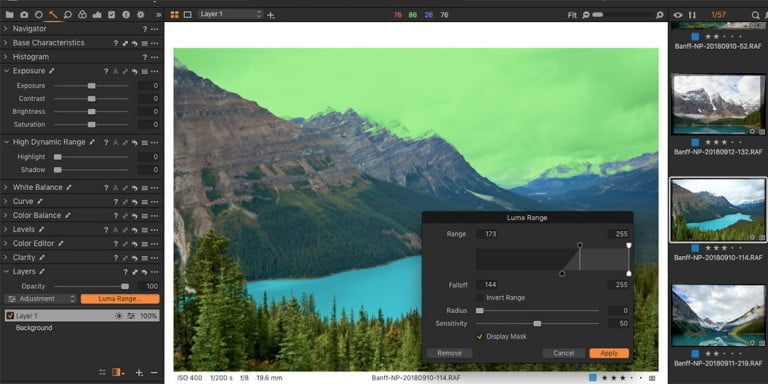768x384 pixels.
Task: Expand the Navigator panel
Action: [x=6, y=29]
